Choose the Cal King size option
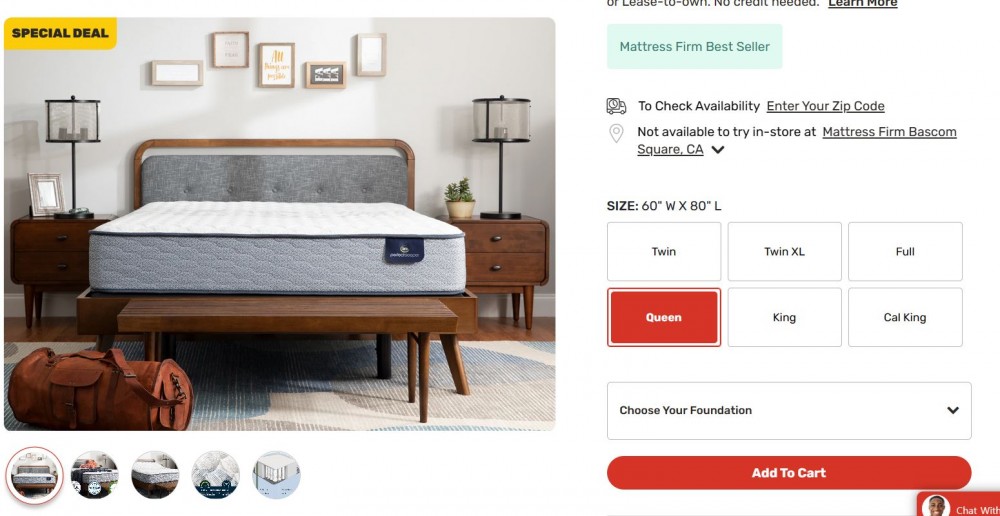The height and width of the screenshot is (516, 1000). pos(905,317)
